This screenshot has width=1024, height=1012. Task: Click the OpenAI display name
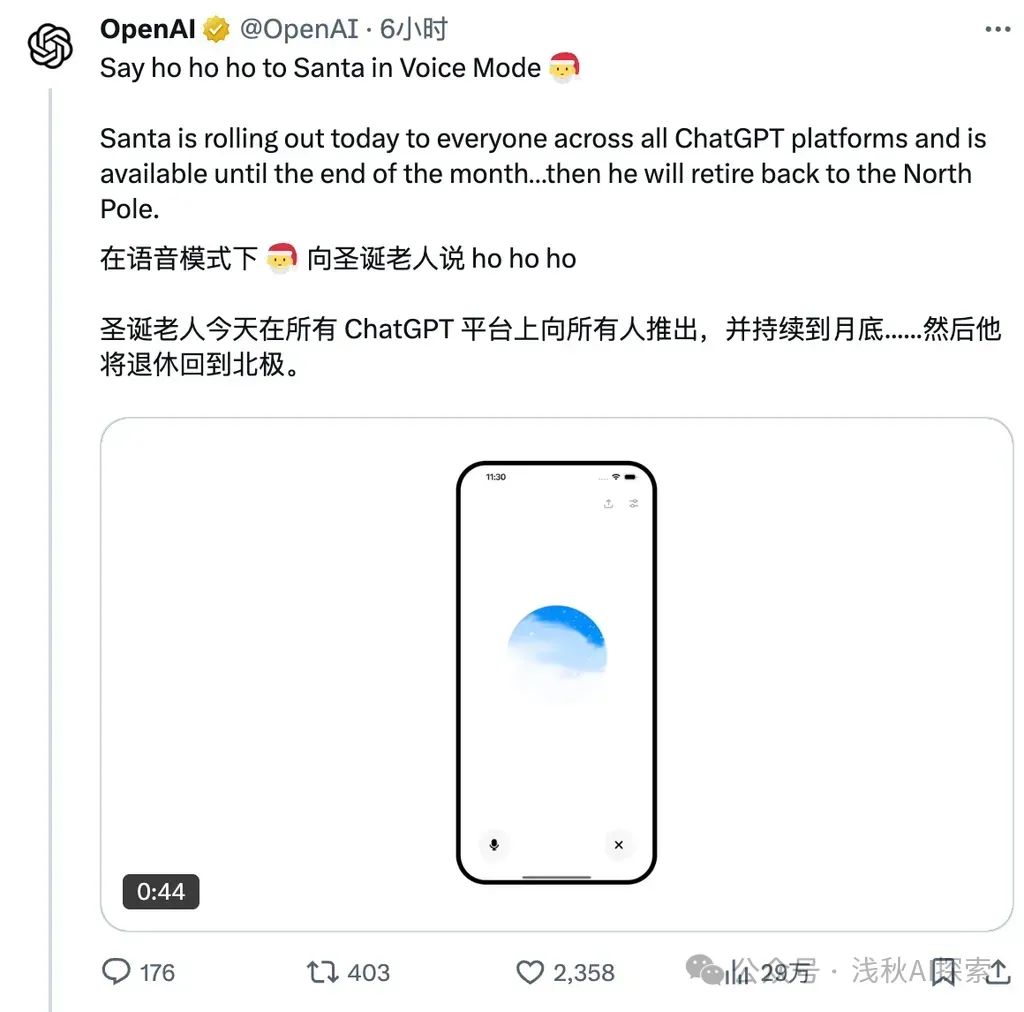pos(148,29)
